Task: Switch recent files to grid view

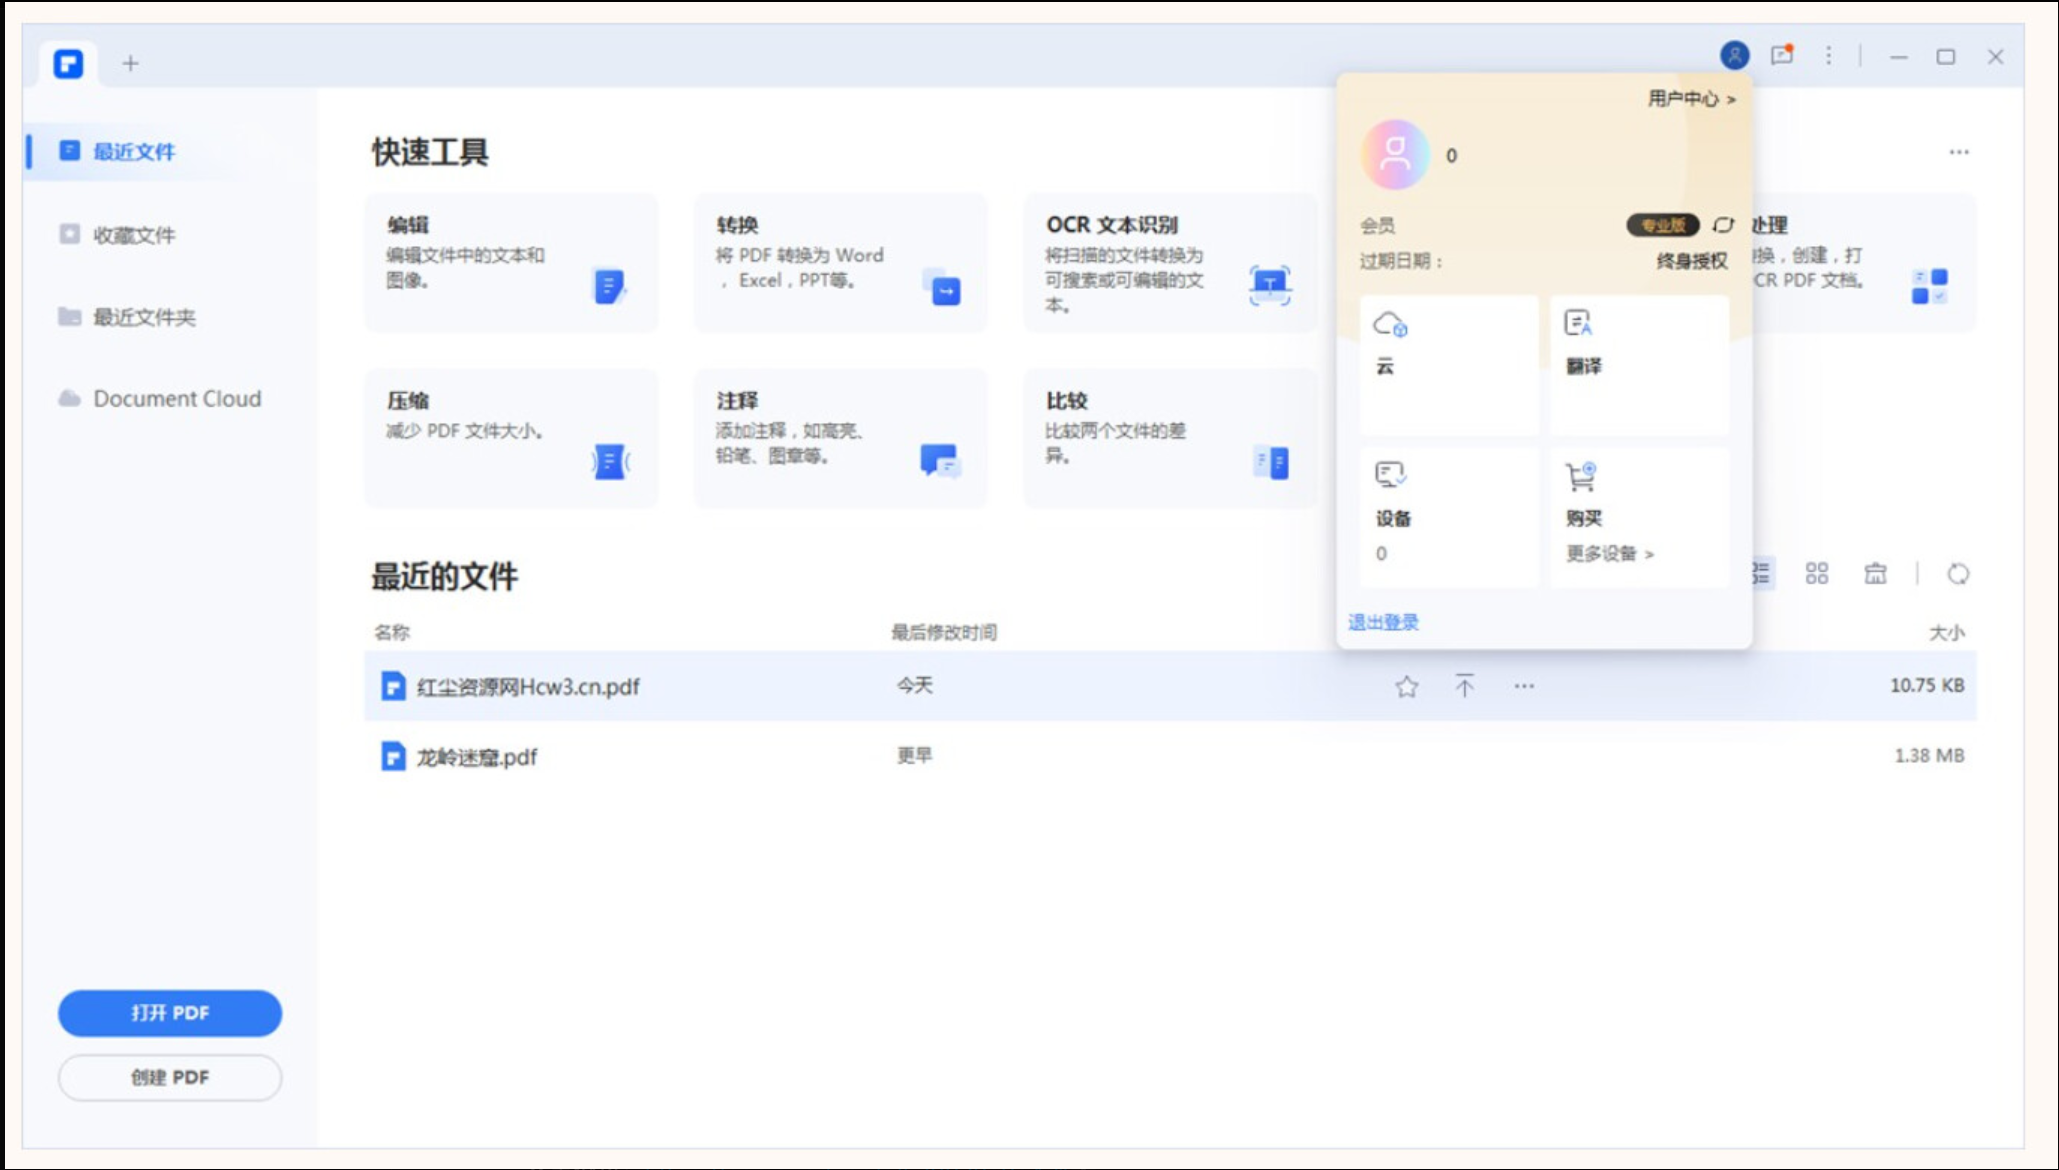Action: coord(1816,574)
